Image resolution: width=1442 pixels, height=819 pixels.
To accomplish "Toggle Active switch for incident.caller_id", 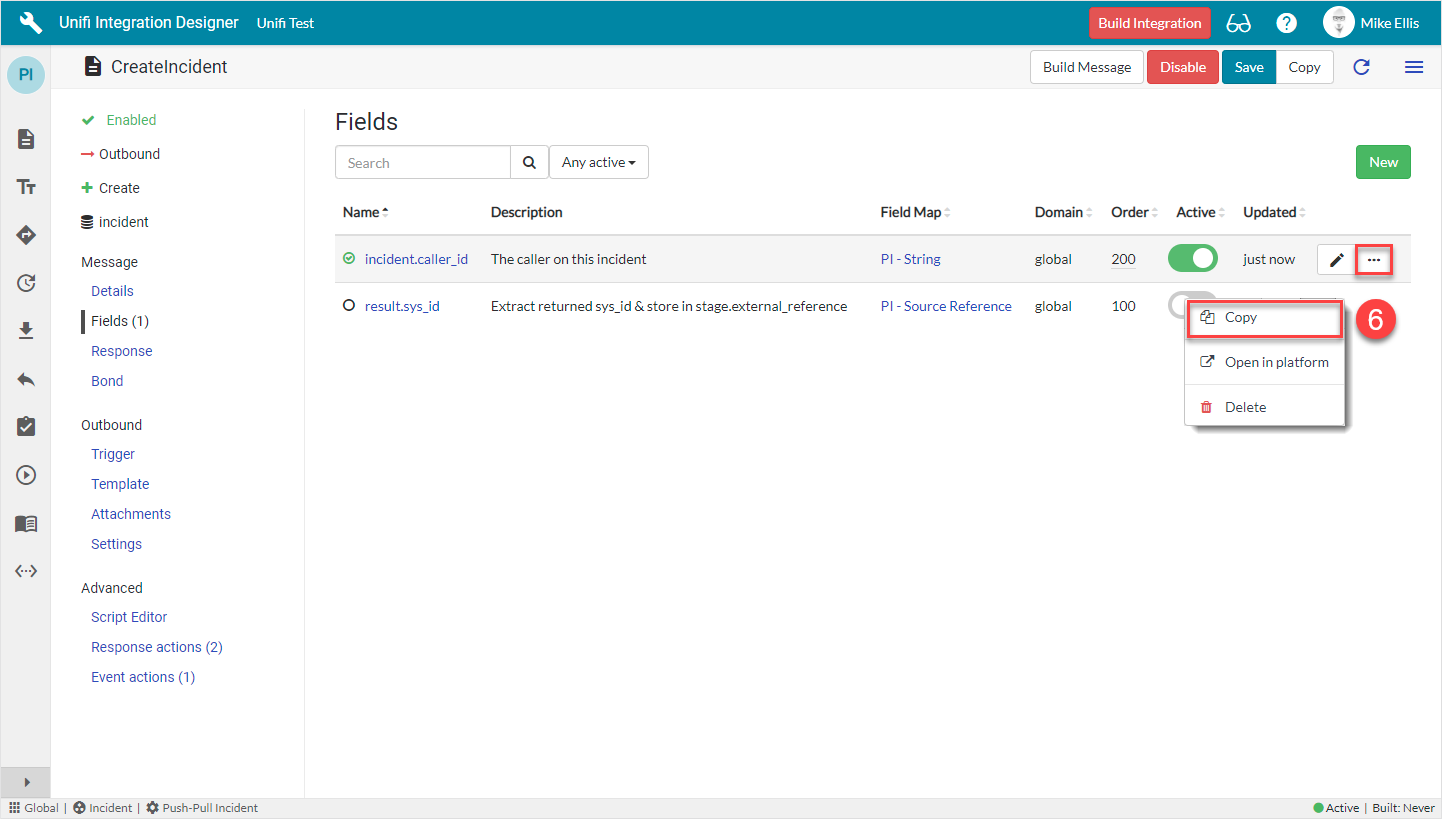I will 1192,259.
